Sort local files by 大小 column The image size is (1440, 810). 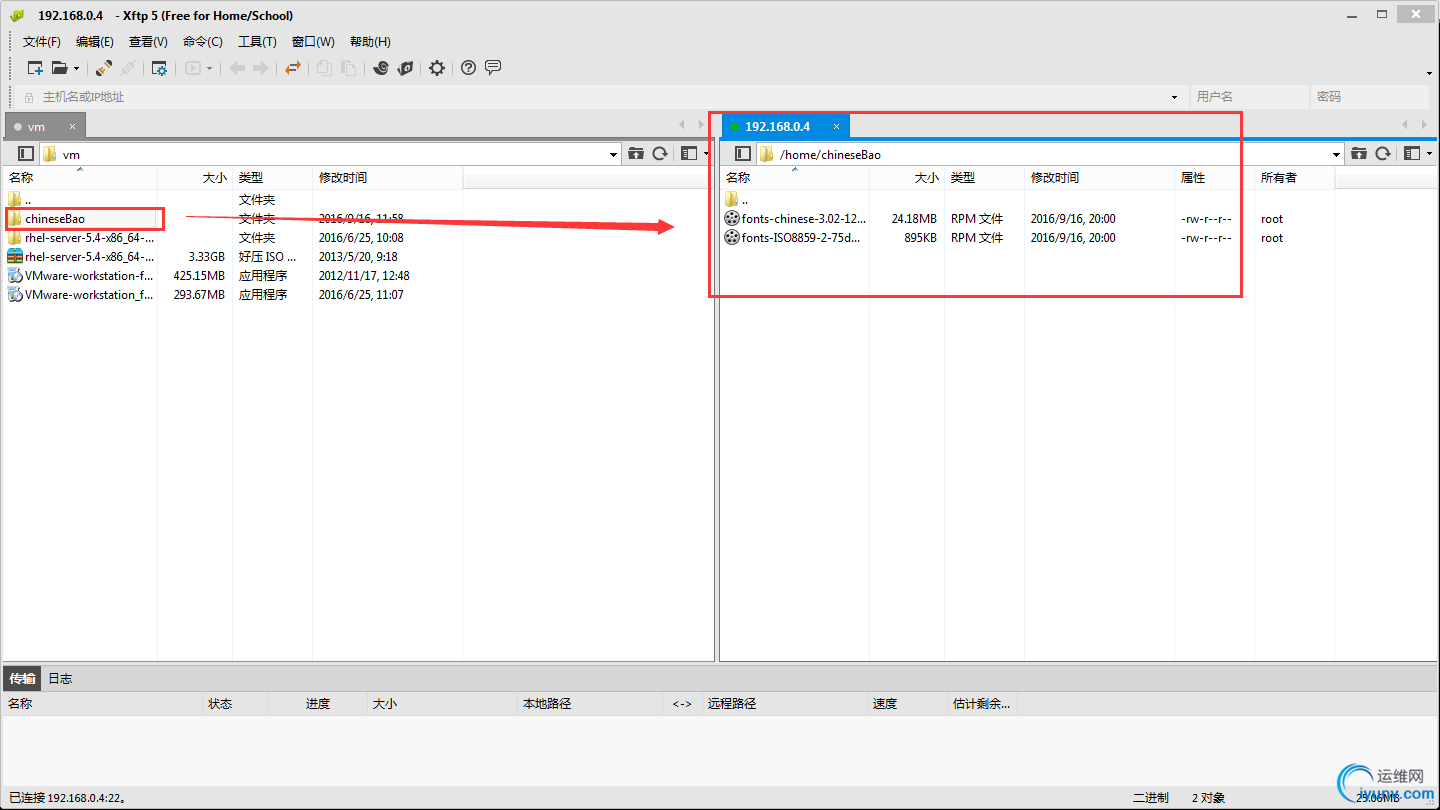pos(195,178)
